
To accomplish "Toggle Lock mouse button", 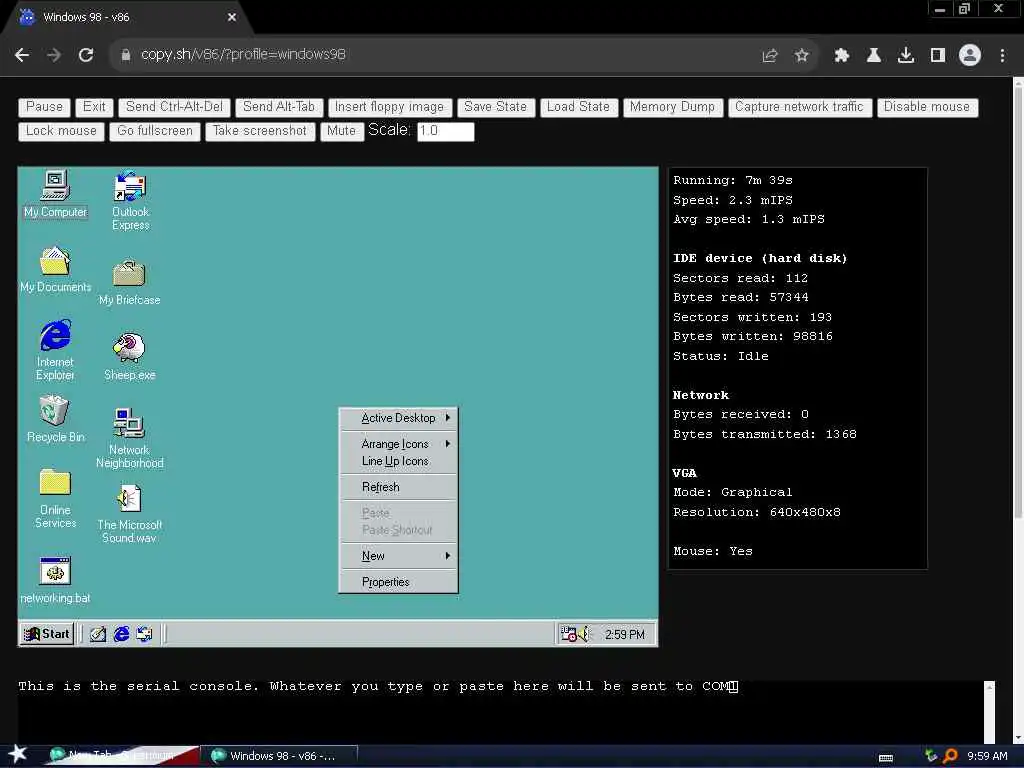I will (x=61, y=131).
